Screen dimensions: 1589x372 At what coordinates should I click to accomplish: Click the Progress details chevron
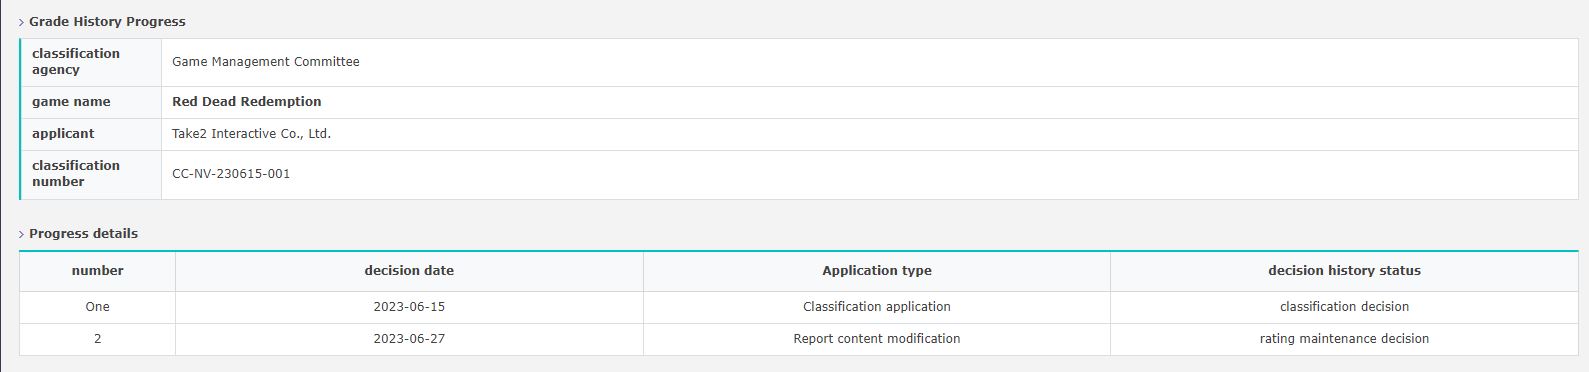[22, 234]
